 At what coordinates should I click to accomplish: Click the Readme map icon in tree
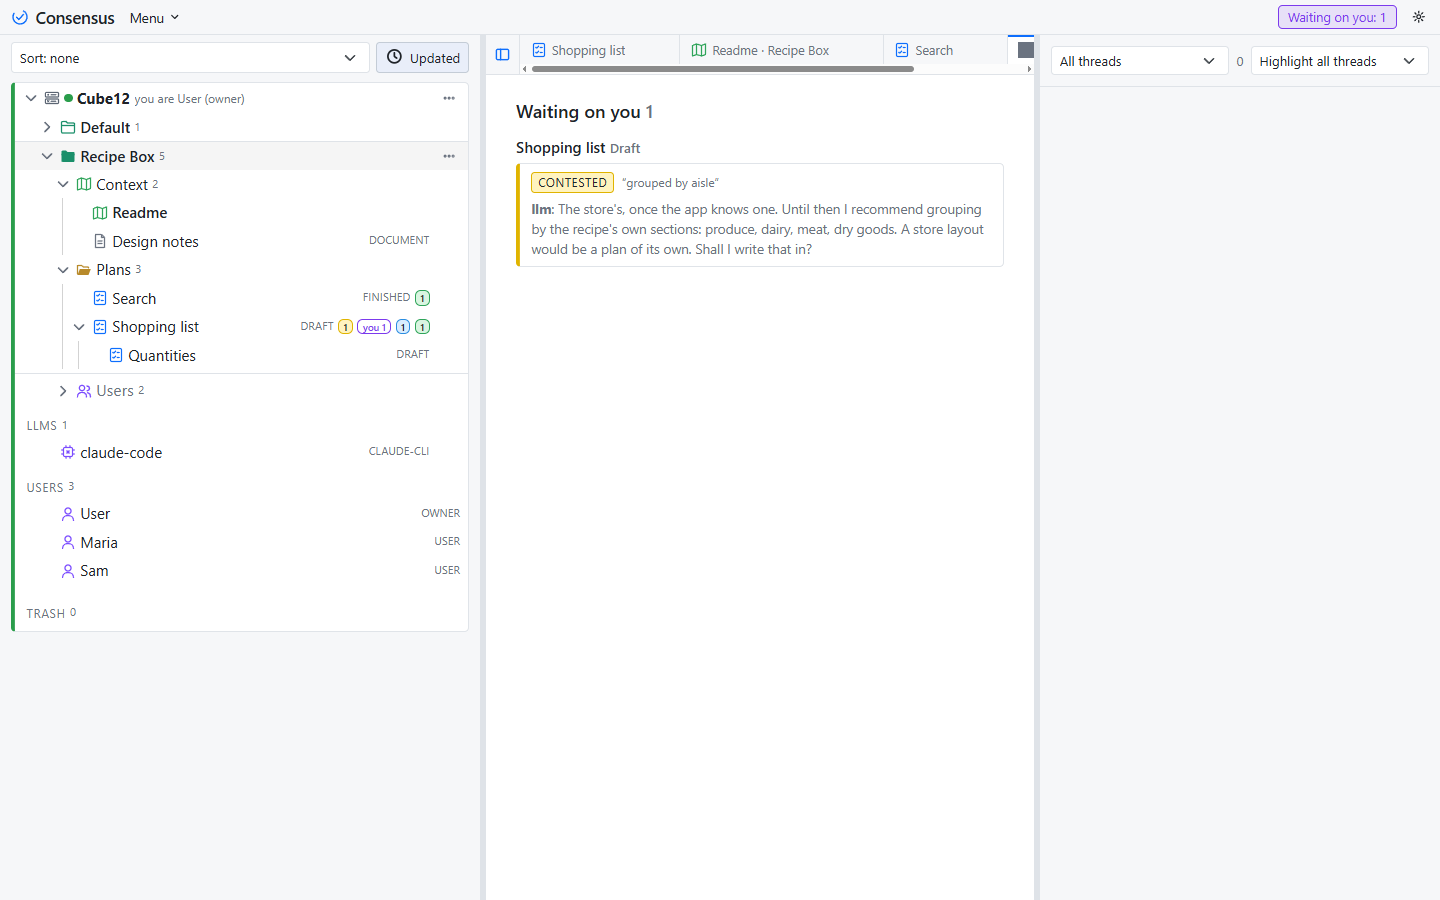coord(100,213)
